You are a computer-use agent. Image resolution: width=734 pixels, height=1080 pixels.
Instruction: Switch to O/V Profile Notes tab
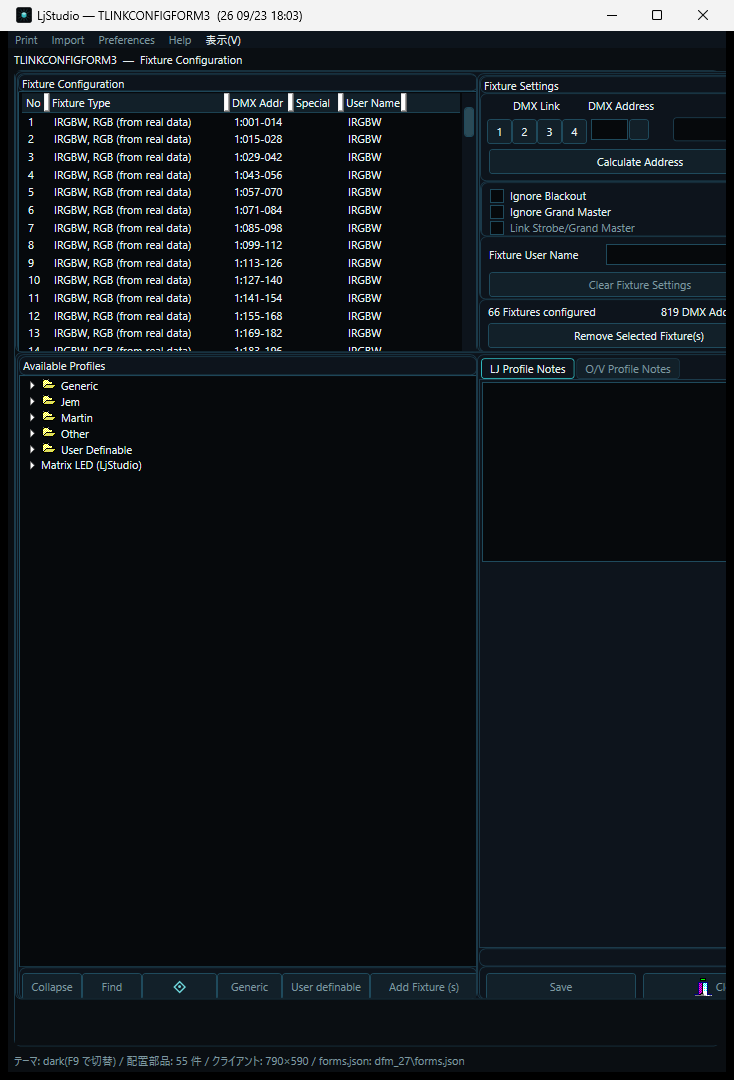click(x=627, y=369)
